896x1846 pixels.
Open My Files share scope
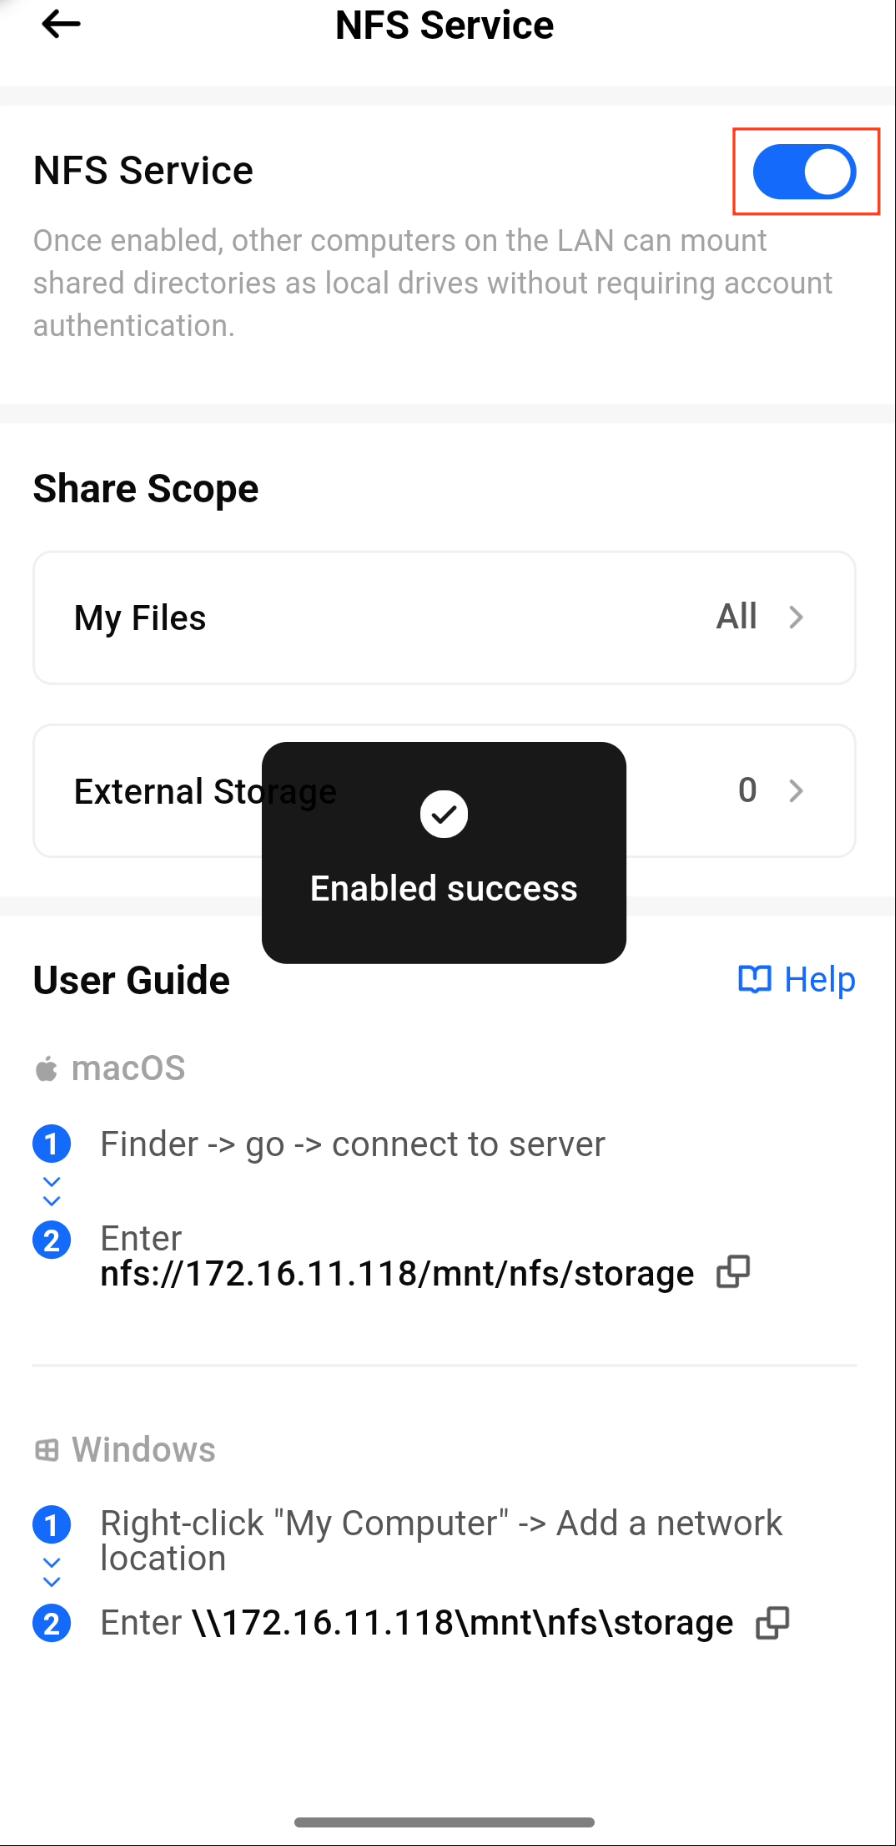click(x=443, y=618)
